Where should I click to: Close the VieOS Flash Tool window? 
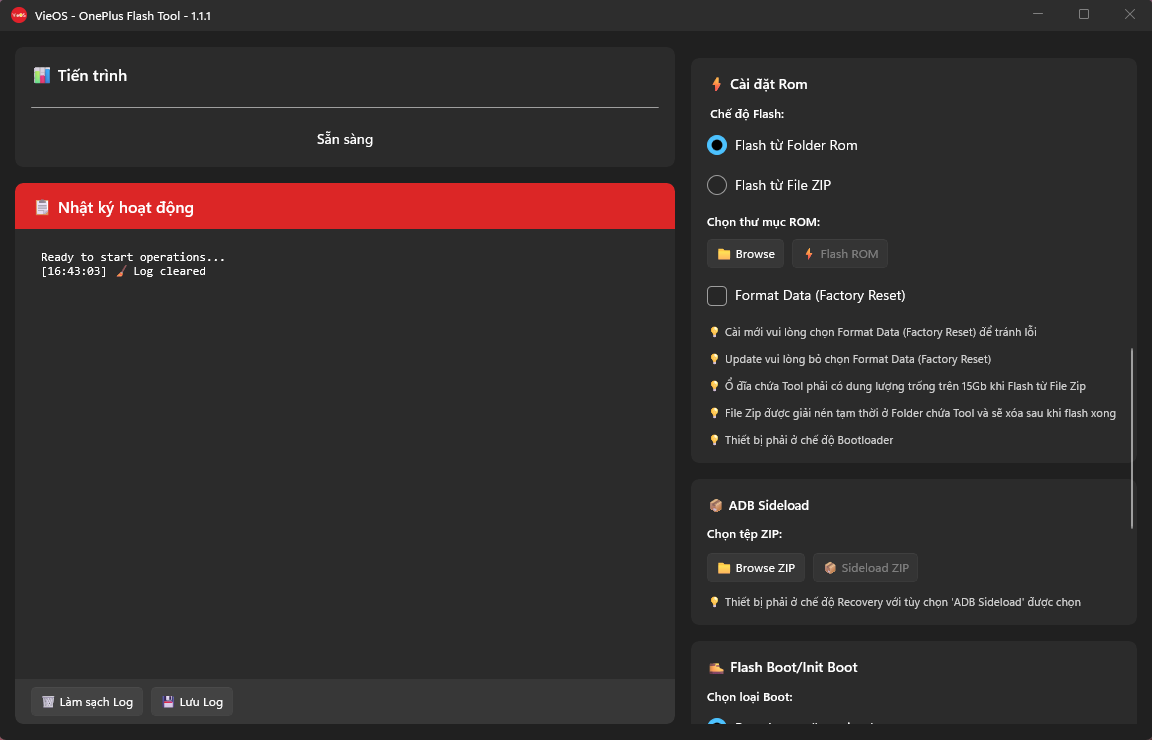[x=1129, y=14]
